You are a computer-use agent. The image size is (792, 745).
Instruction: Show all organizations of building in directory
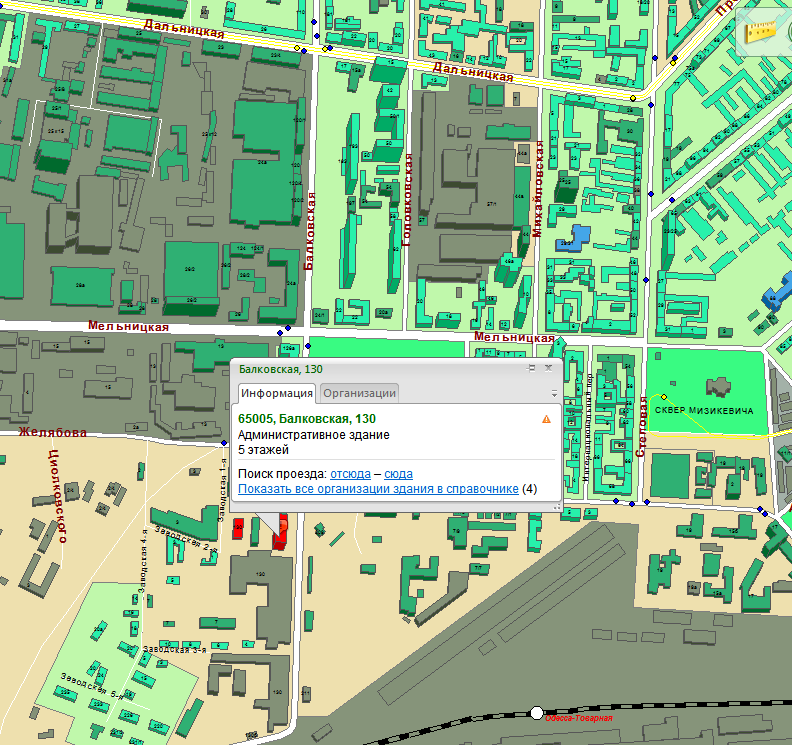pyautogui.click(x=378, y=489)
